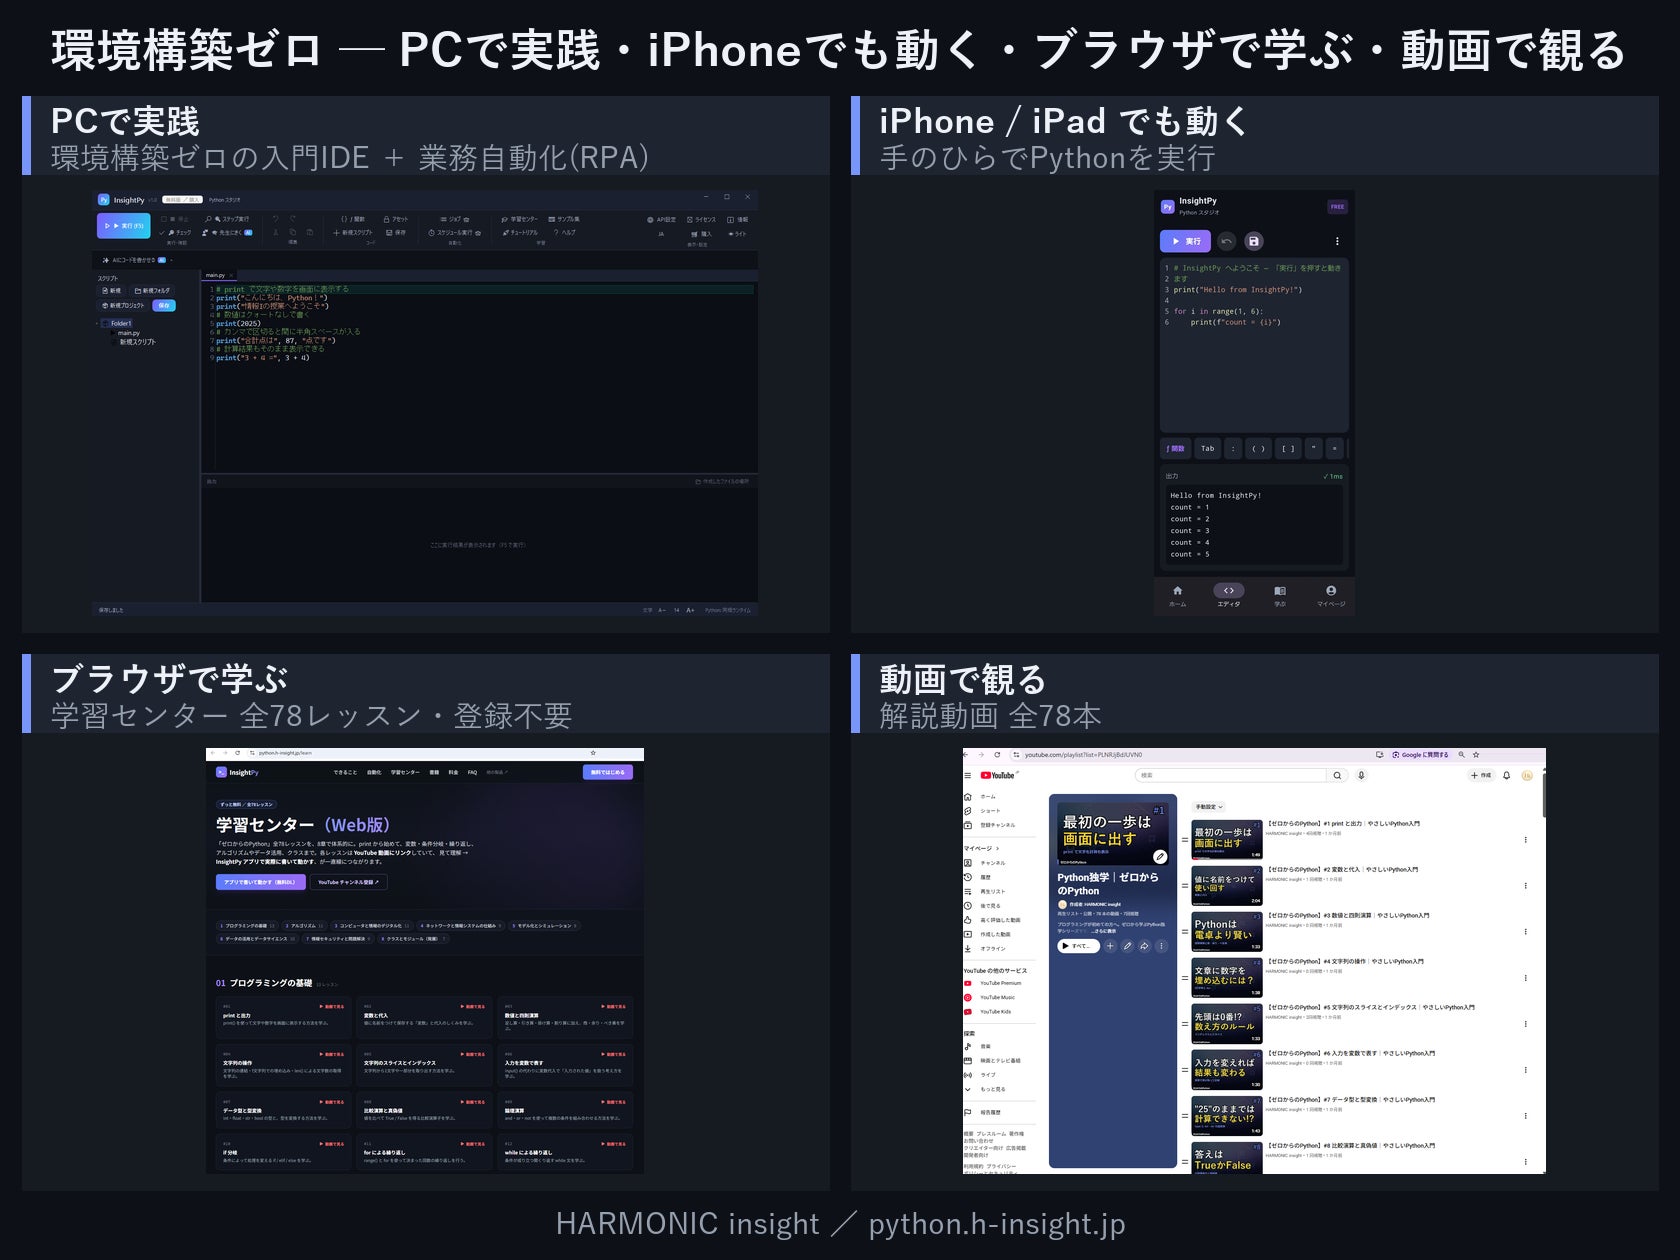Click the drag handle icon for video #6
The image size is (1680, 1260).
click(x=1185, y=1070)
